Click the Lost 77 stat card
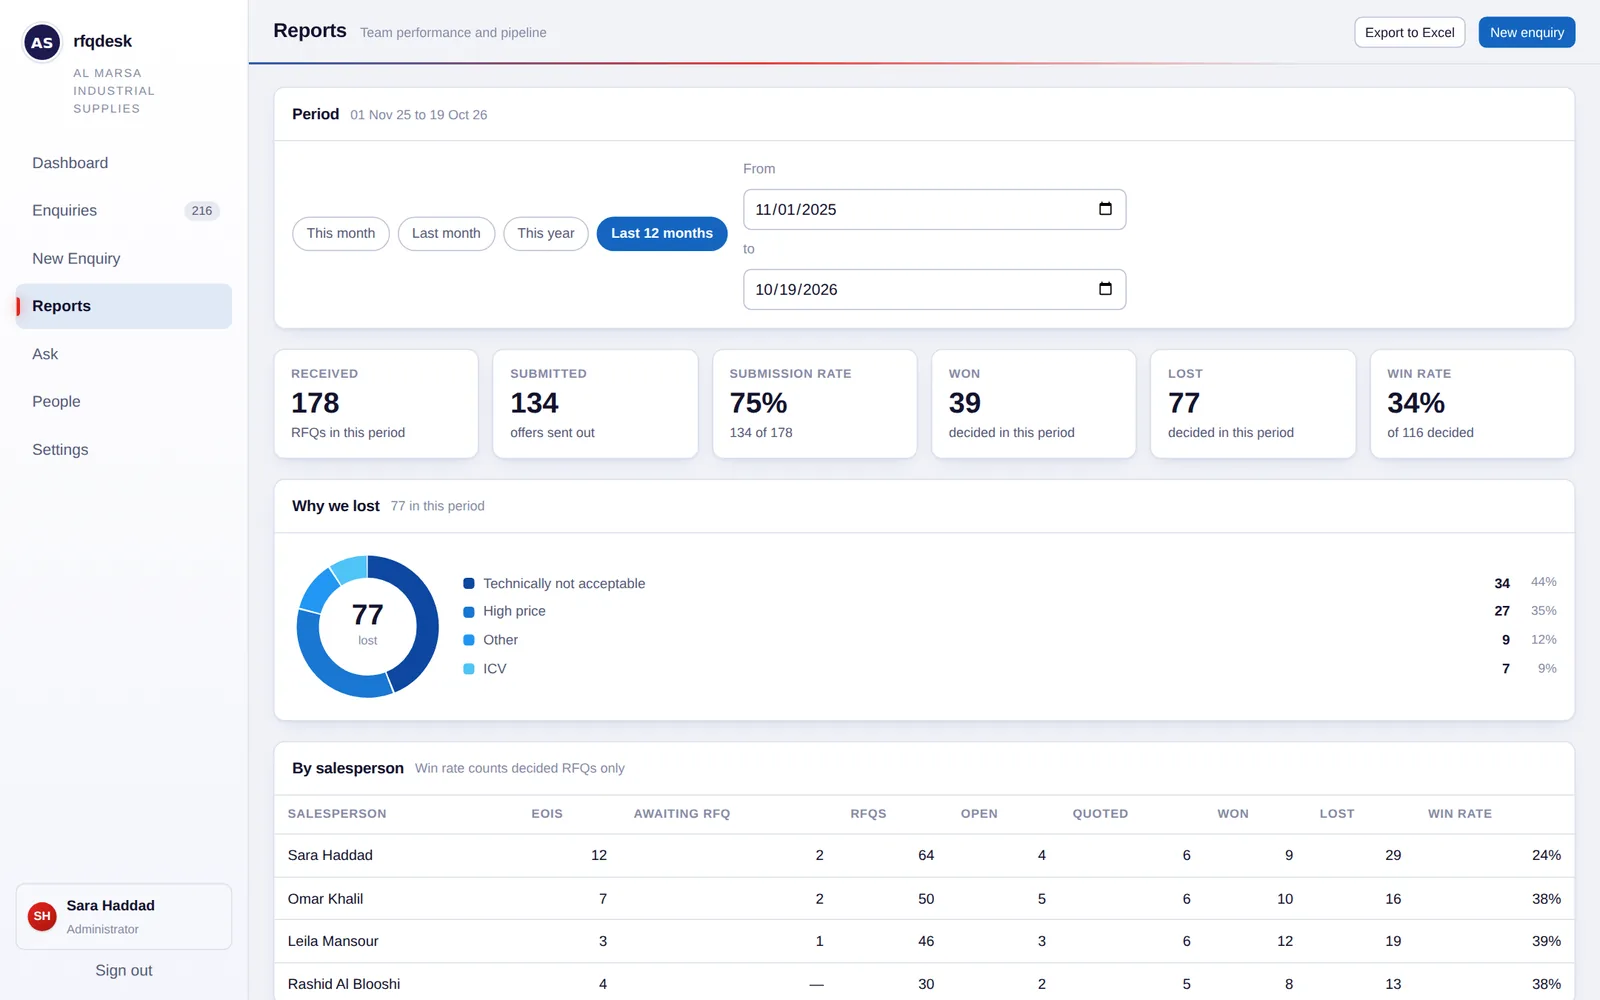Viewport: 1600px width, 1000px height. 1253,404
